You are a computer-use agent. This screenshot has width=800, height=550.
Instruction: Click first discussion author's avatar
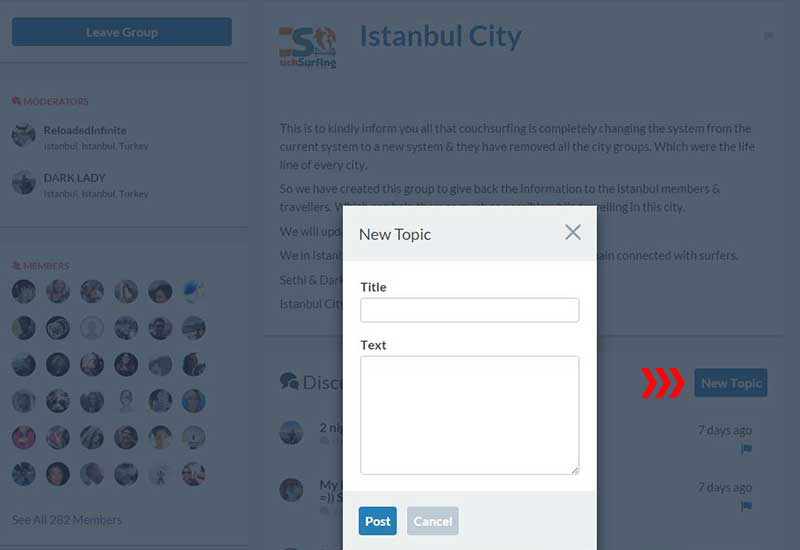[291, 433]
